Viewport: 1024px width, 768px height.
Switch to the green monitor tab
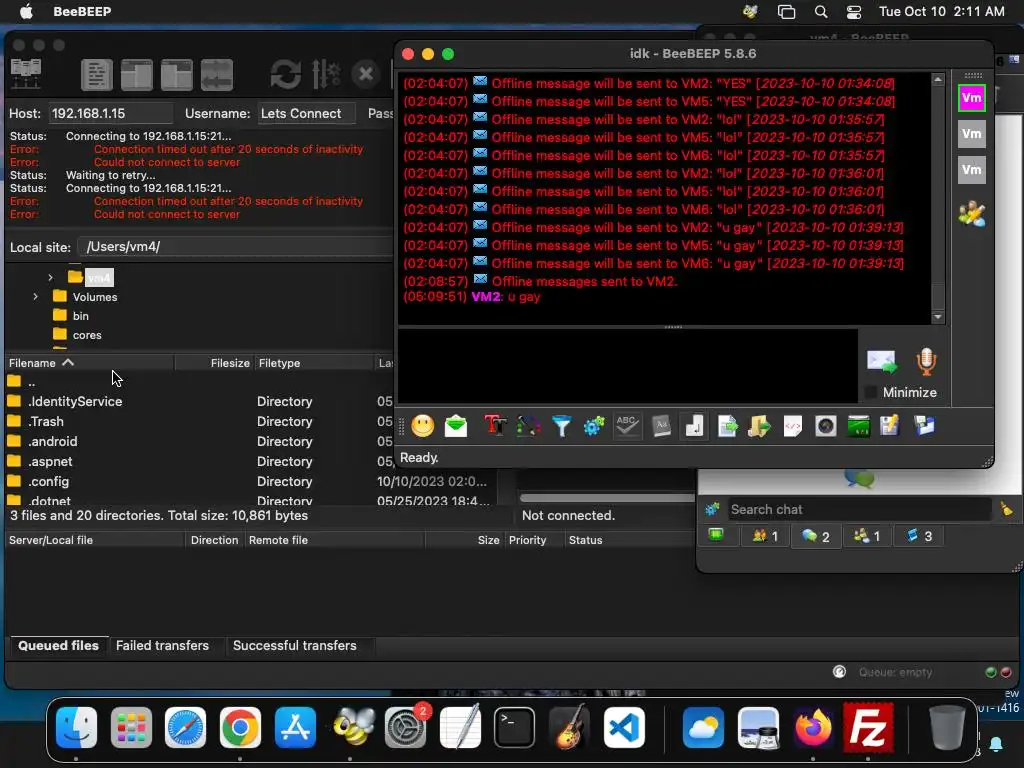[716, 536]
